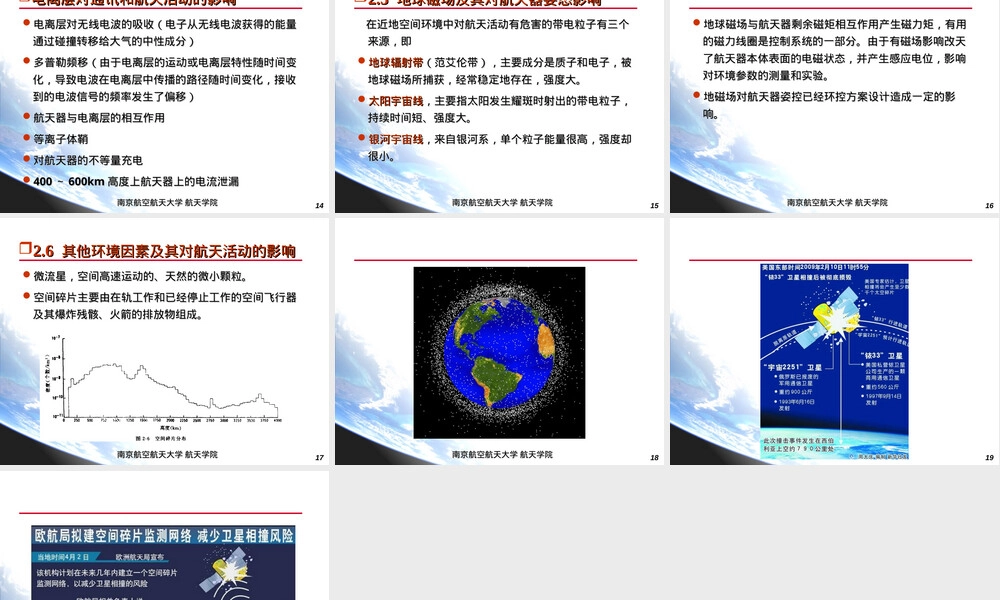This screenshot has height=600, width=1000.
Task: Click the label "铱33" 卫星 in infographic
Action: click(882, 356)
